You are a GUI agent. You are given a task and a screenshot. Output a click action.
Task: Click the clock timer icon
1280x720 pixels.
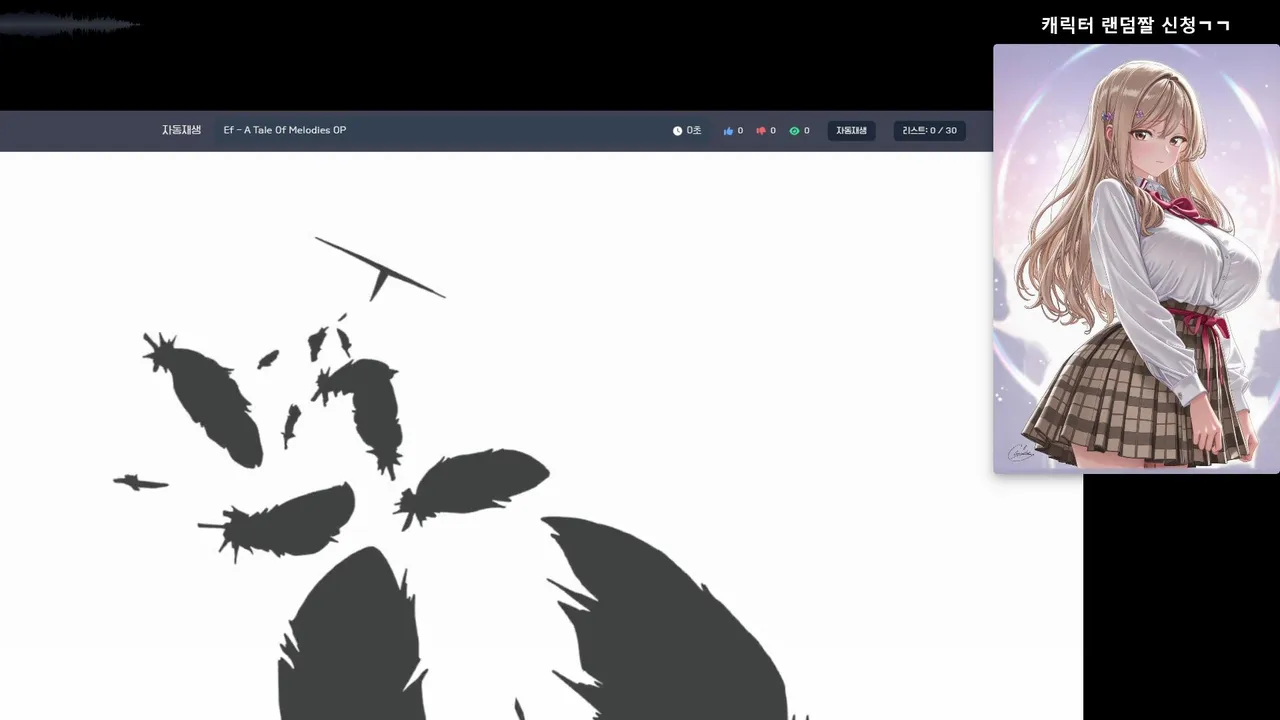pos(677,131)
